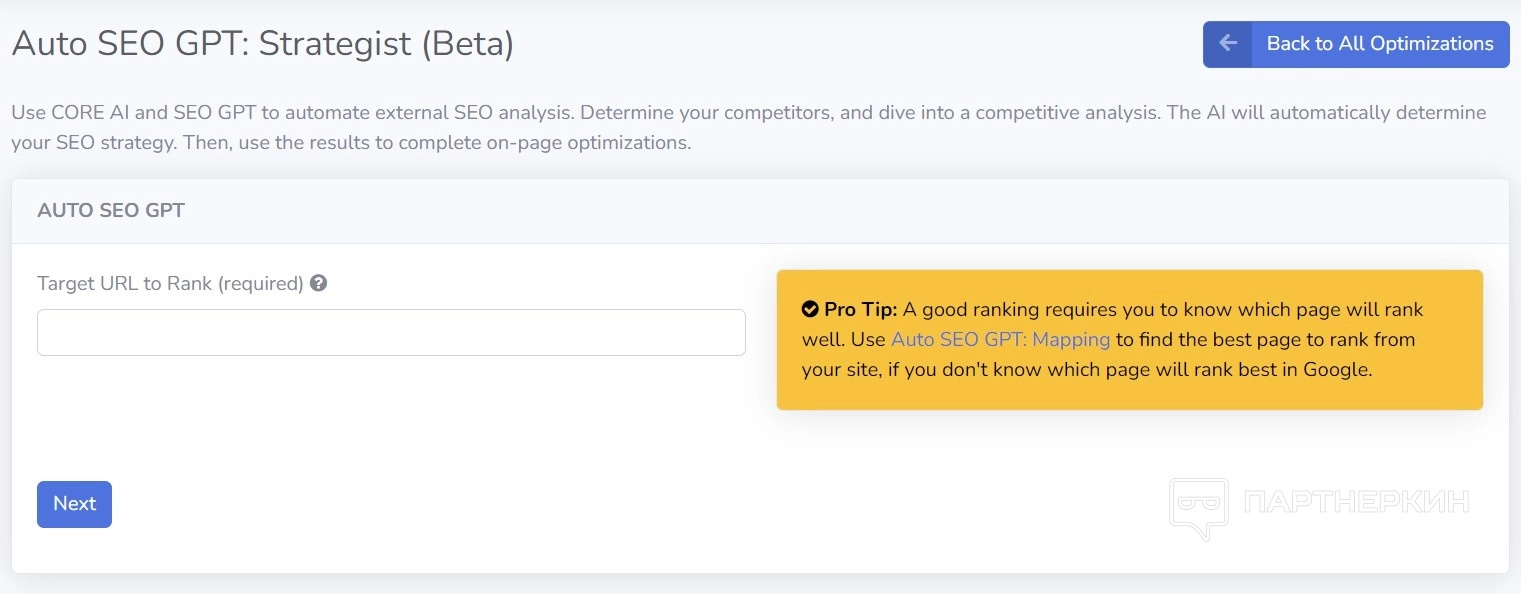Image resolution: width=1521 pixels, height=594 pixels.
Task: Open the Auto SEO GPT: Mapping link
Action: tap(1000, 340)
